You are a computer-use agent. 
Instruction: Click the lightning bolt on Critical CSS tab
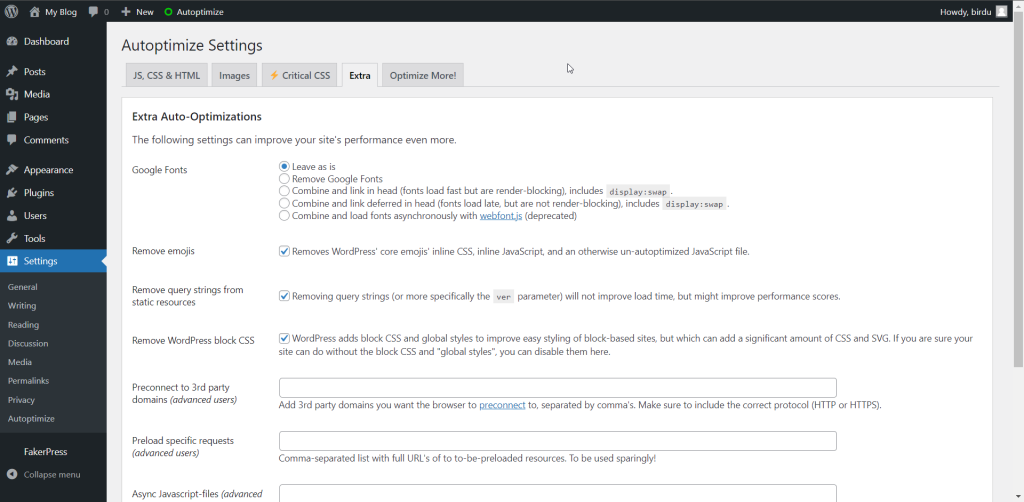click(274, 75)
